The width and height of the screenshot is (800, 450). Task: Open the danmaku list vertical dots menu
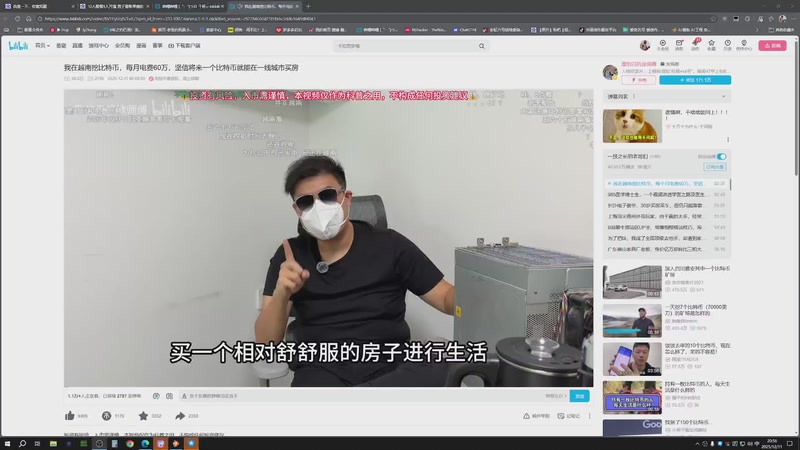click(x=634, y=96)
